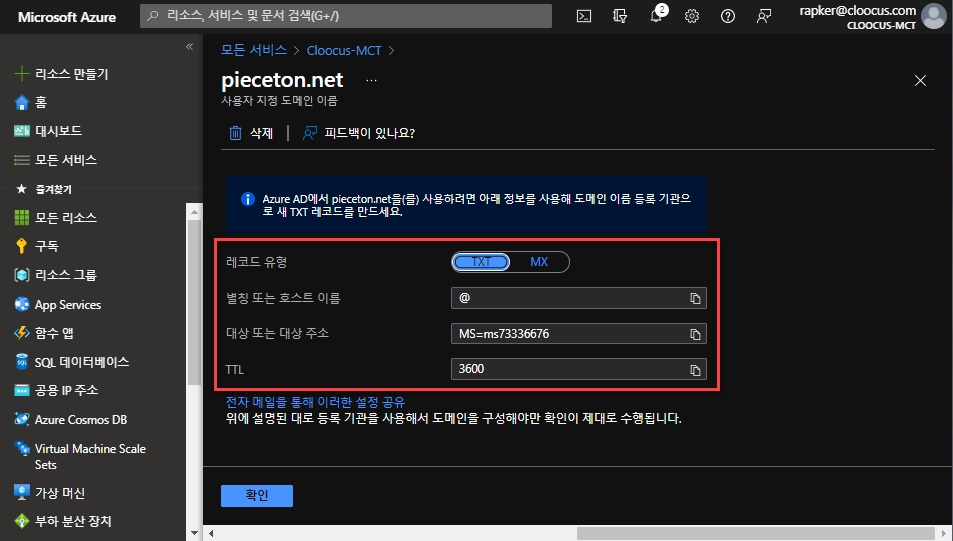Open directory and subscription filter icon
This screenshot has height=541, width=953.
click(x=620, y=16)
